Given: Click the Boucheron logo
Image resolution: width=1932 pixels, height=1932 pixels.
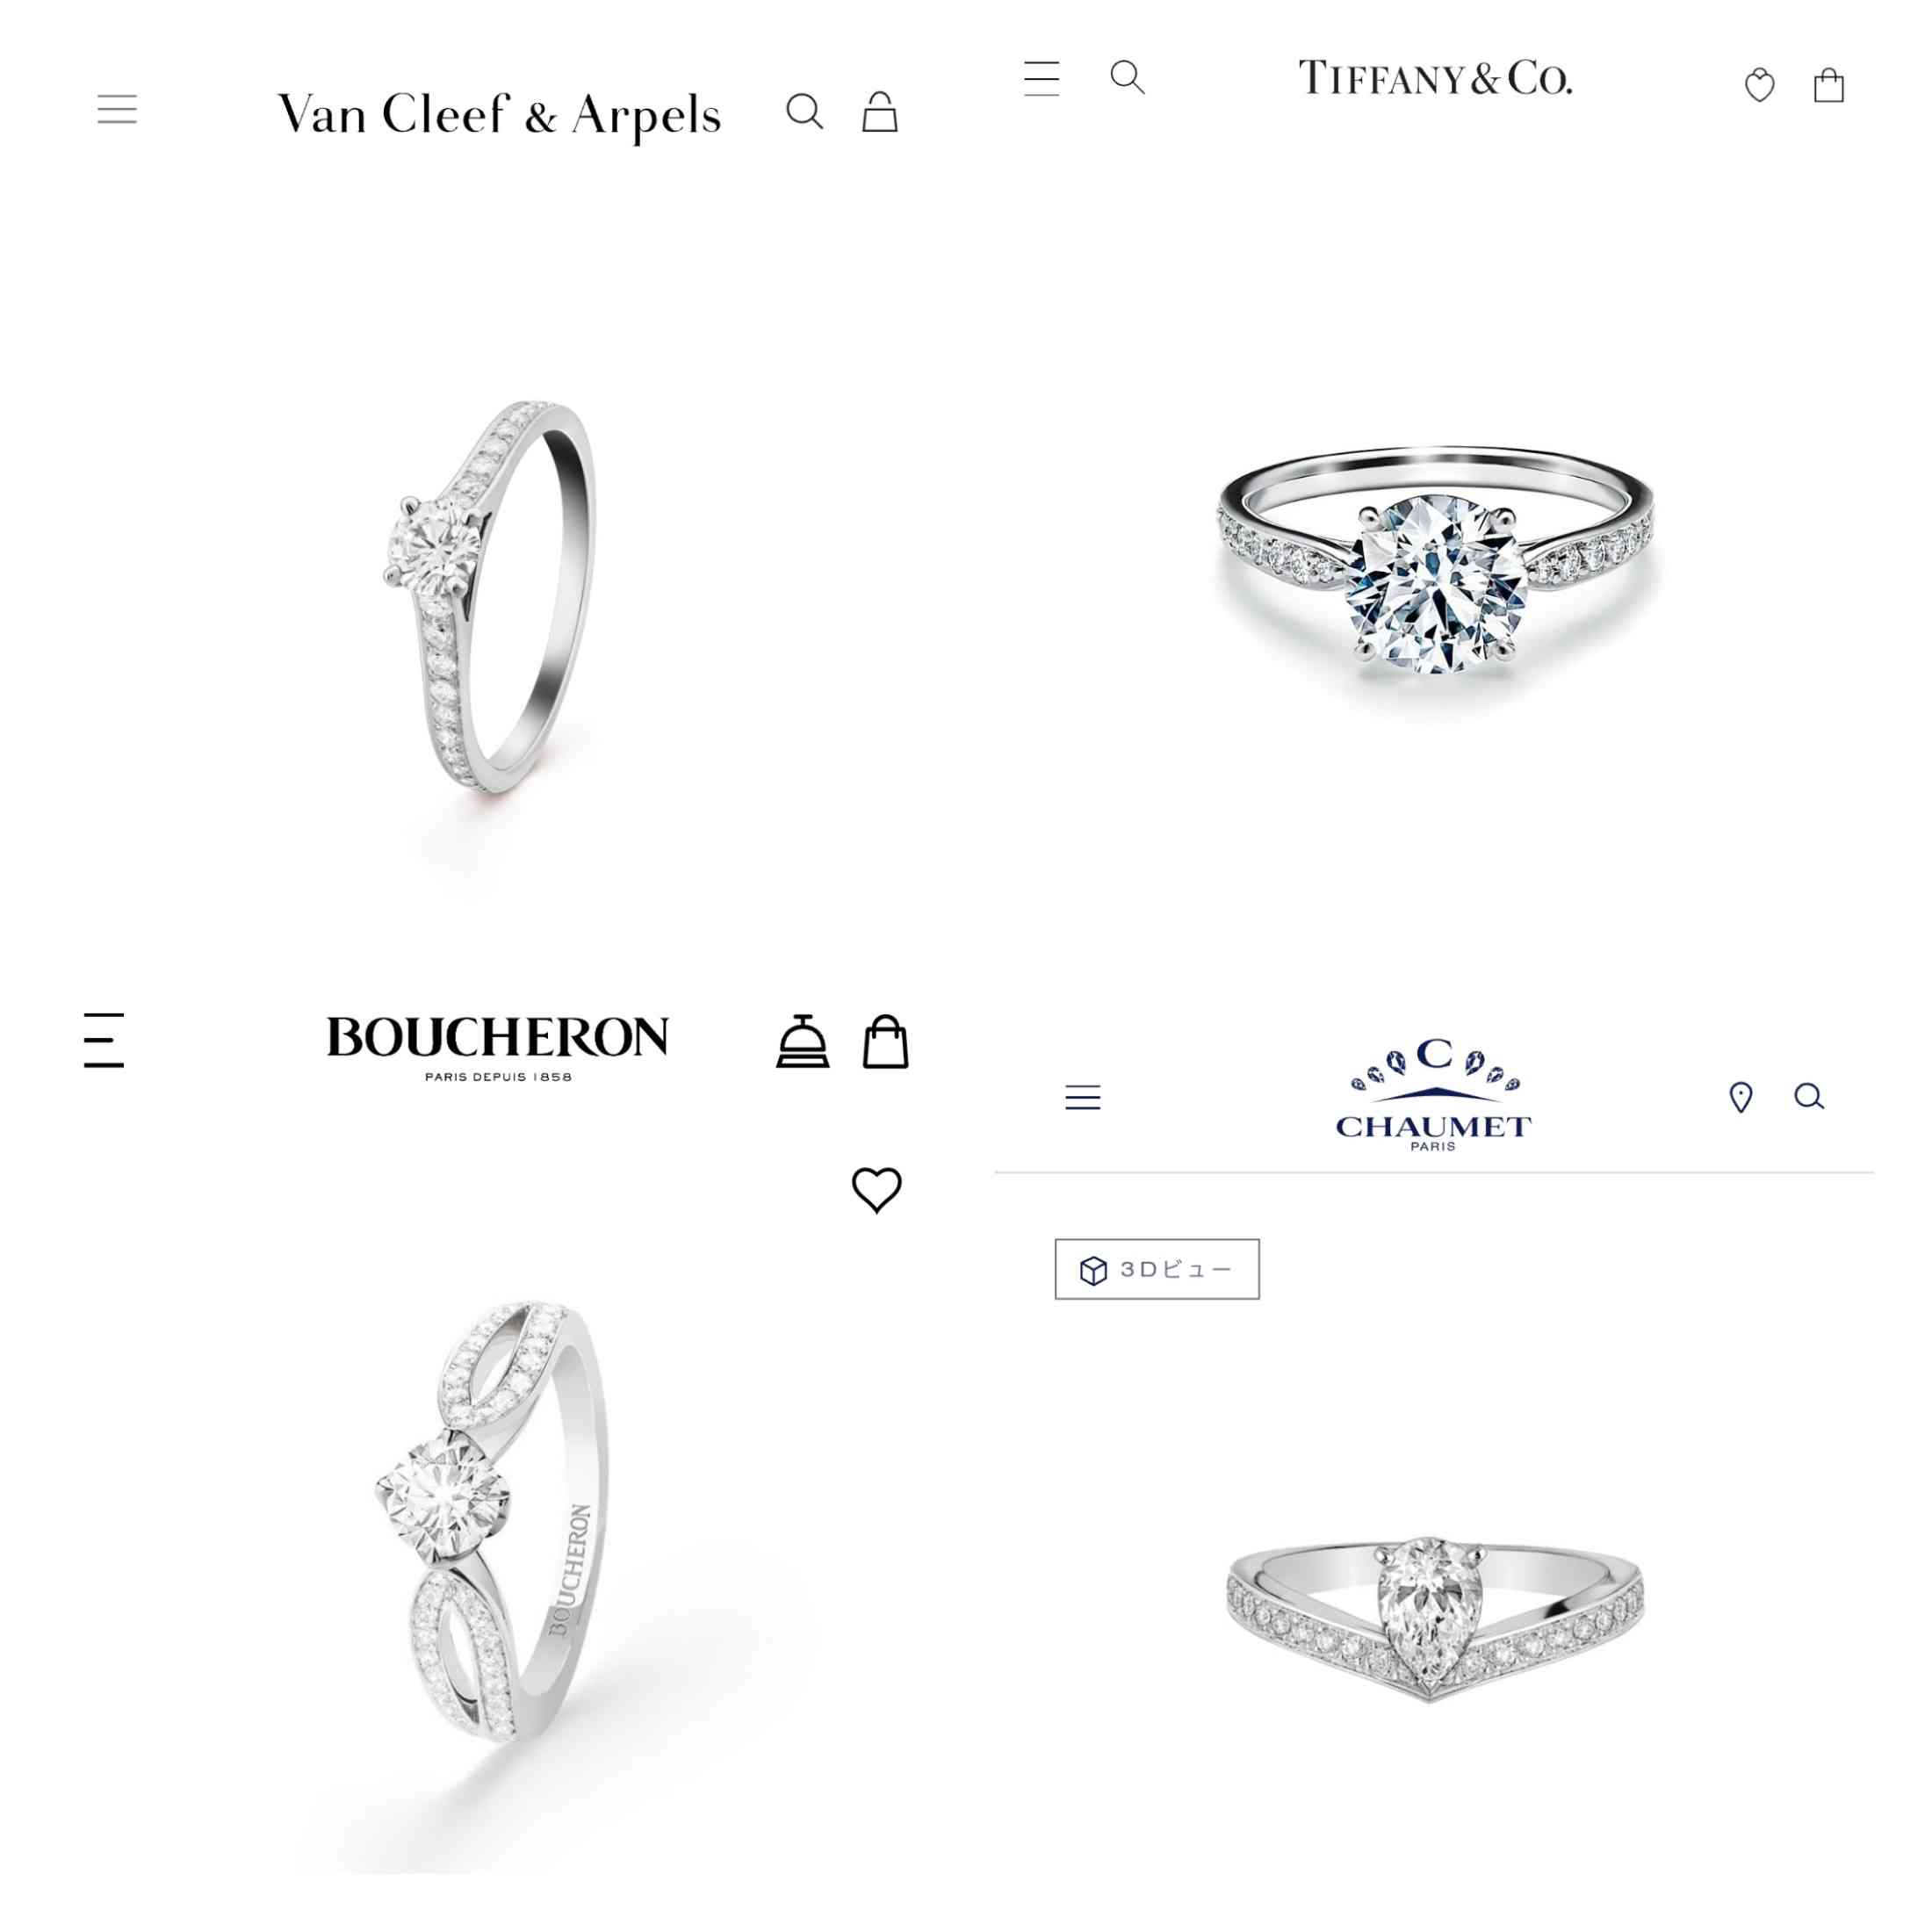Looking at the screenshot, I should (x=498, y=1048).
